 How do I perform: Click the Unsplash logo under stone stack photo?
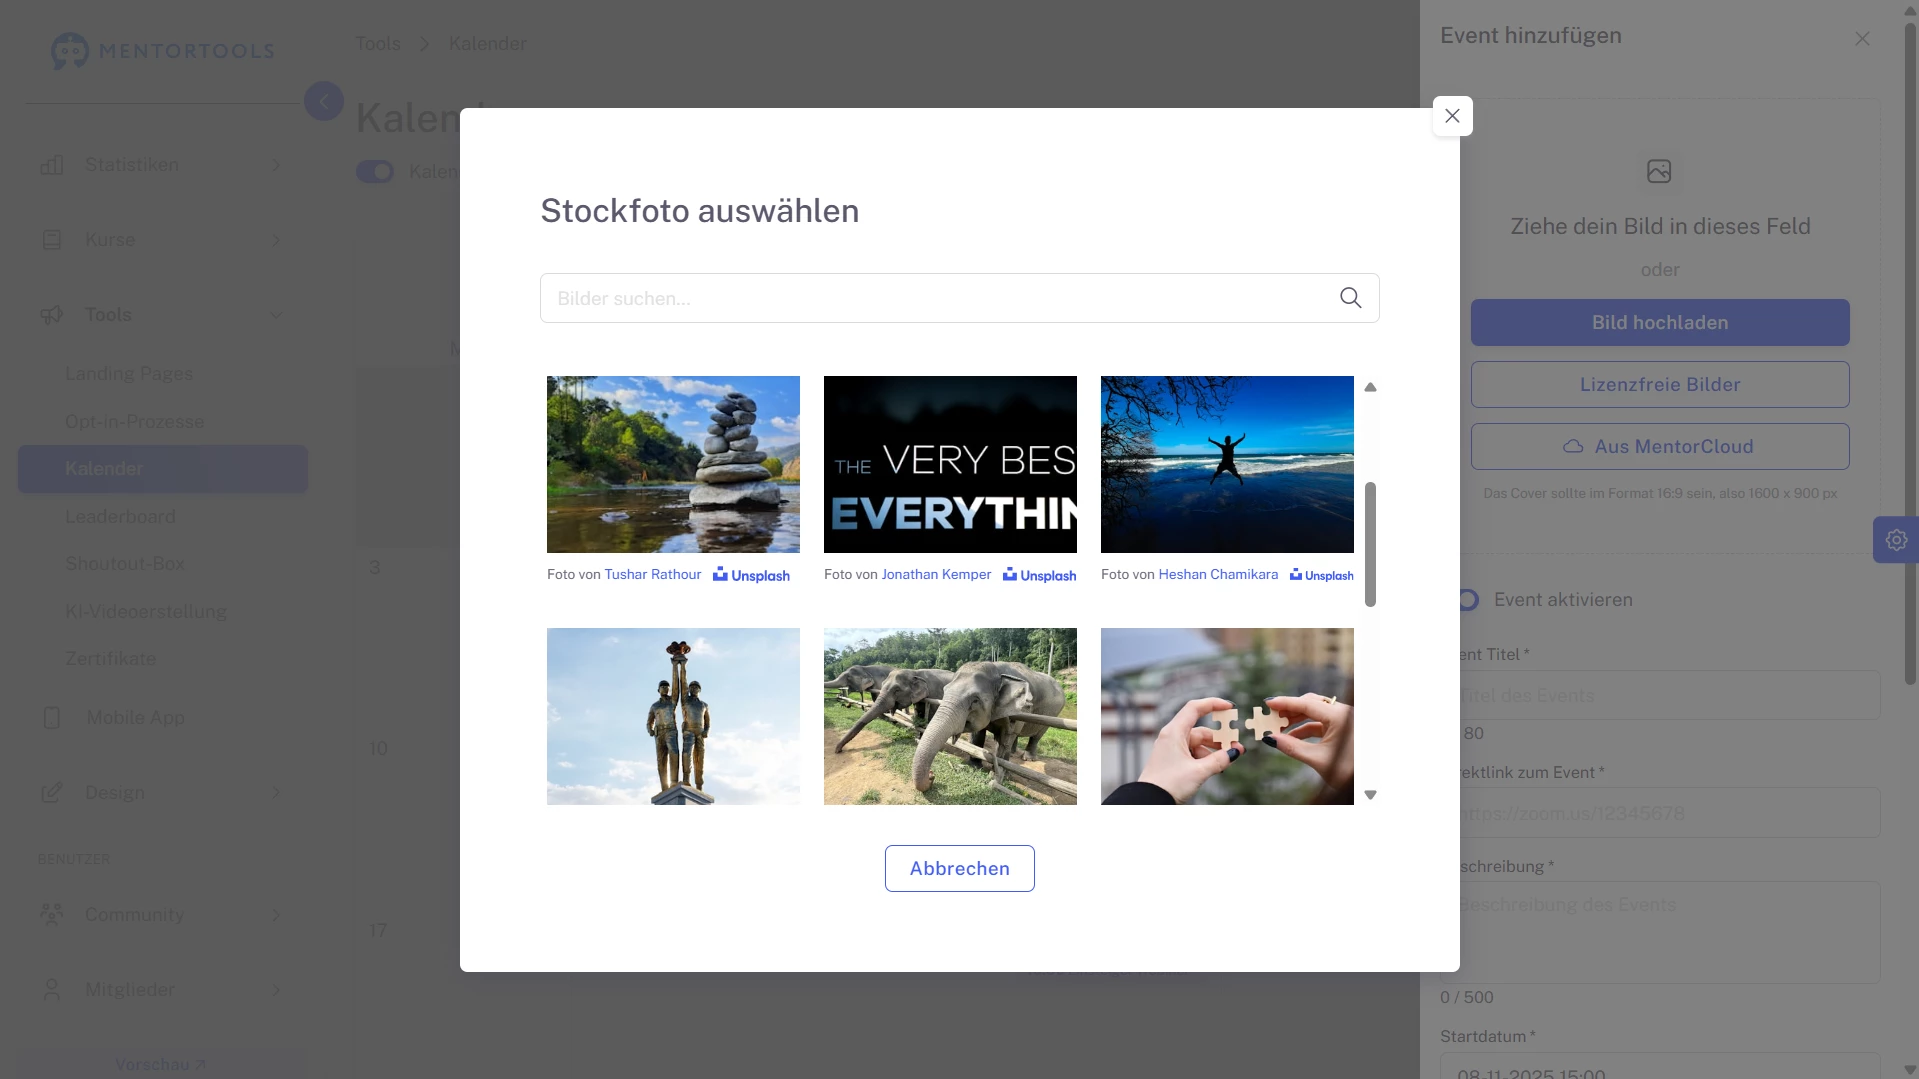pyautogui.click(x=751, y=575)
